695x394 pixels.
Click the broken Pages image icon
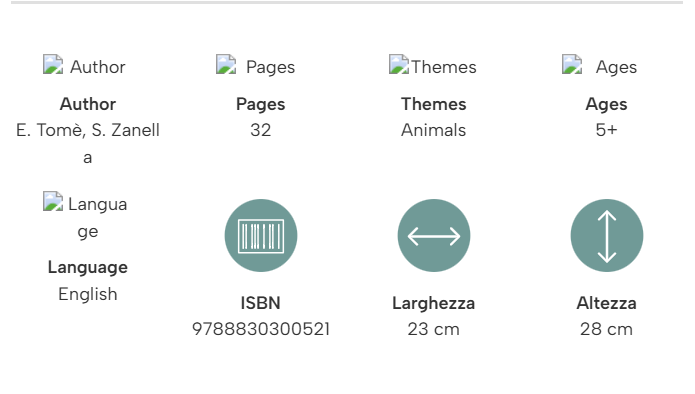226,64
